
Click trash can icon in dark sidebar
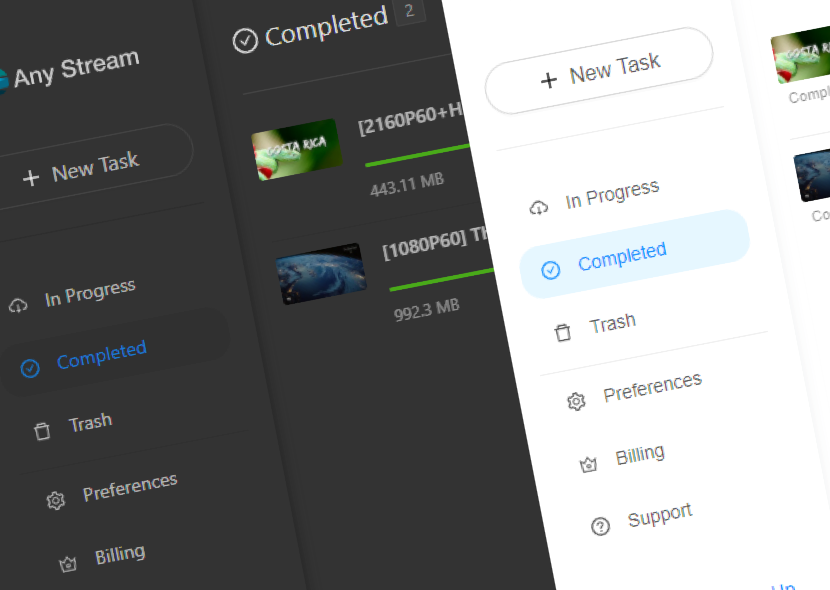(x=42, y=431)
